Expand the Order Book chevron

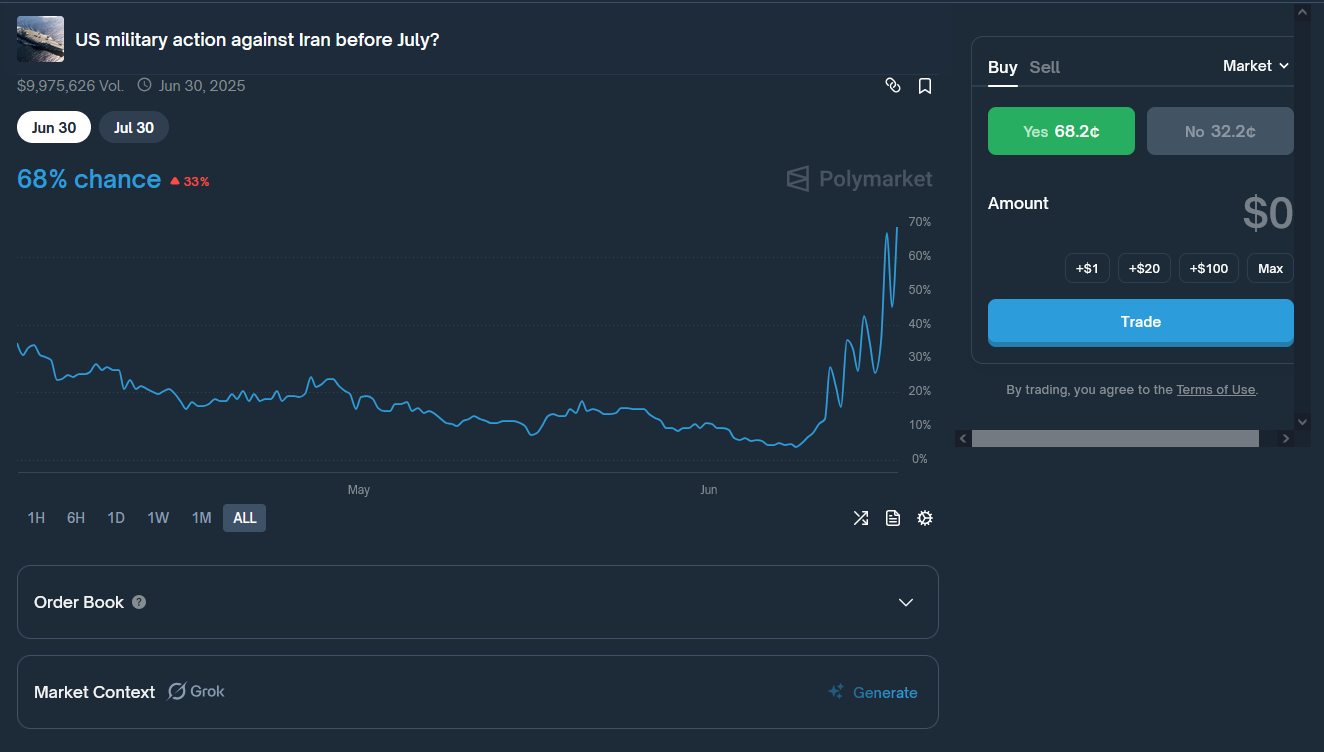coord(906,602)
